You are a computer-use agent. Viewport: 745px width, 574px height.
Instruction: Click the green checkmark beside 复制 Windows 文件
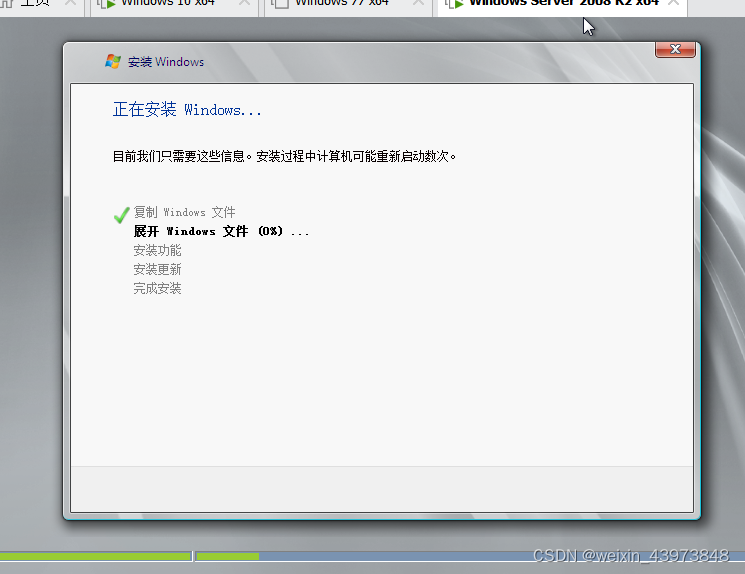pyautogui.click(x=122, y=215)
